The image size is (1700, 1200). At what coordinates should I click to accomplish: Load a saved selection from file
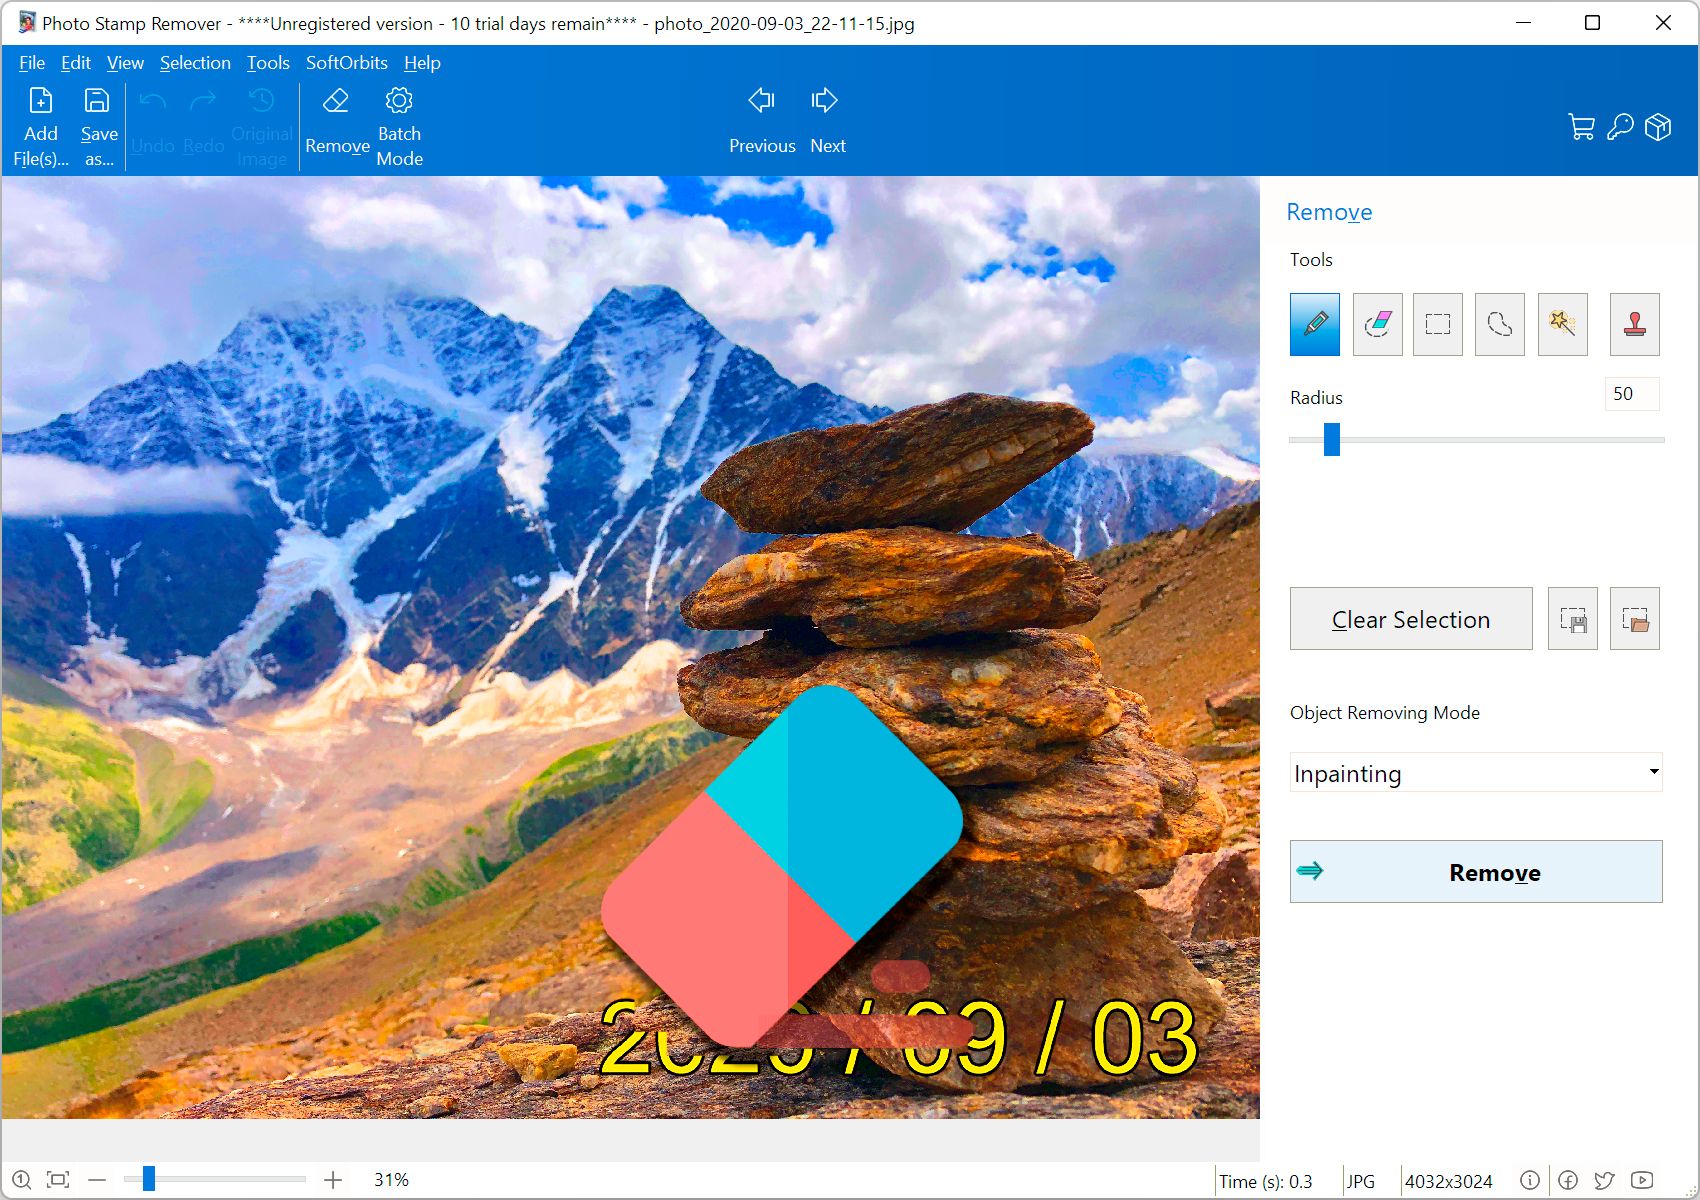1635,618
